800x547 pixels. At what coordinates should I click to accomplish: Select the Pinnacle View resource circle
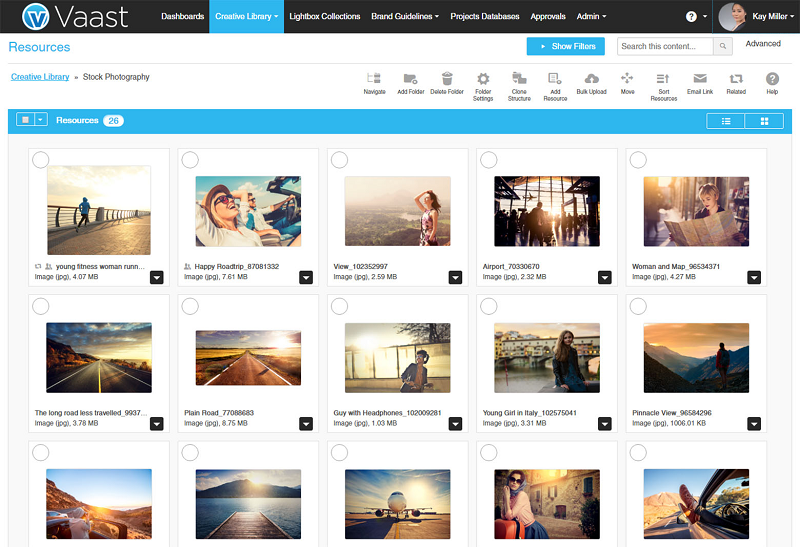[x=638, y=306]
